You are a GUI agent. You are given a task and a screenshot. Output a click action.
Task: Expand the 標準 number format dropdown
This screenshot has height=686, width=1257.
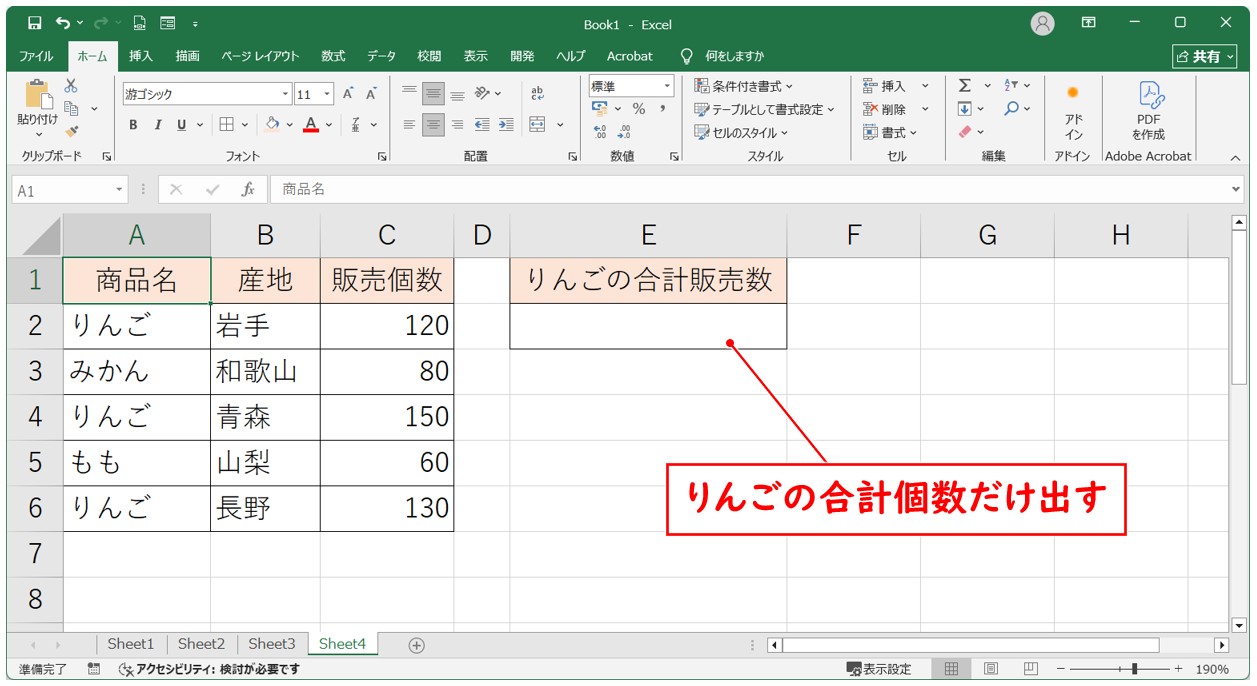tap(666, 87)
